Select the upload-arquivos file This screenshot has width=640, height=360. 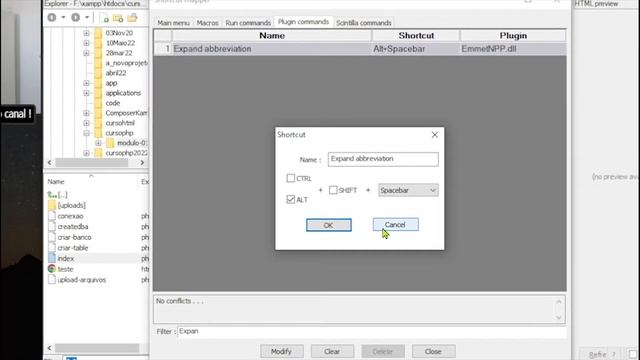82,280
